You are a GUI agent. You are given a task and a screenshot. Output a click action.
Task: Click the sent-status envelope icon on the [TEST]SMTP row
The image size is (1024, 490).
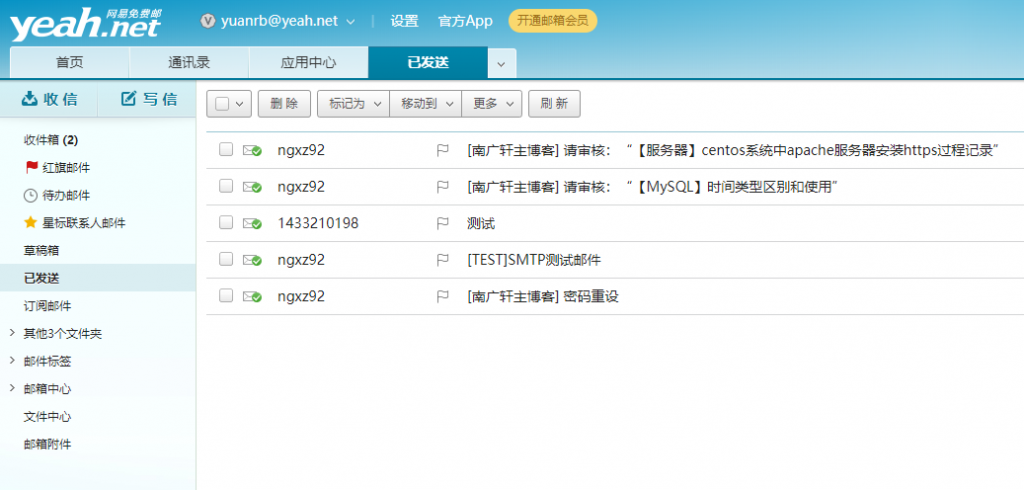(252, 260)
